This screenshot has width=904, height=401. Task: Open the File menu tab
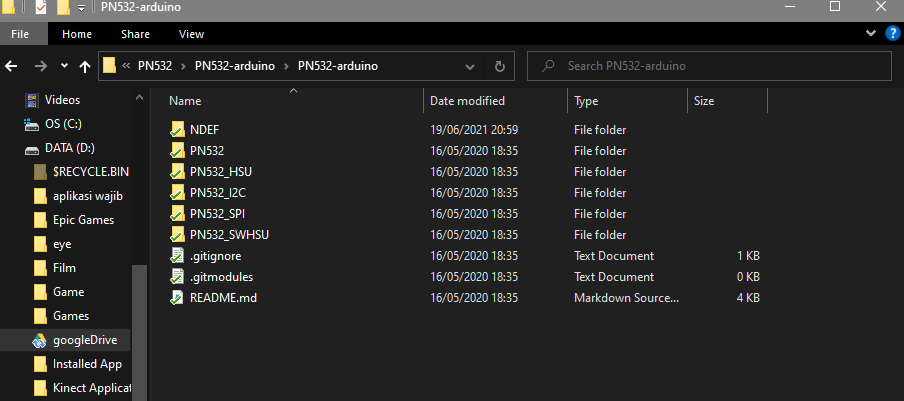tap(20, 34)
